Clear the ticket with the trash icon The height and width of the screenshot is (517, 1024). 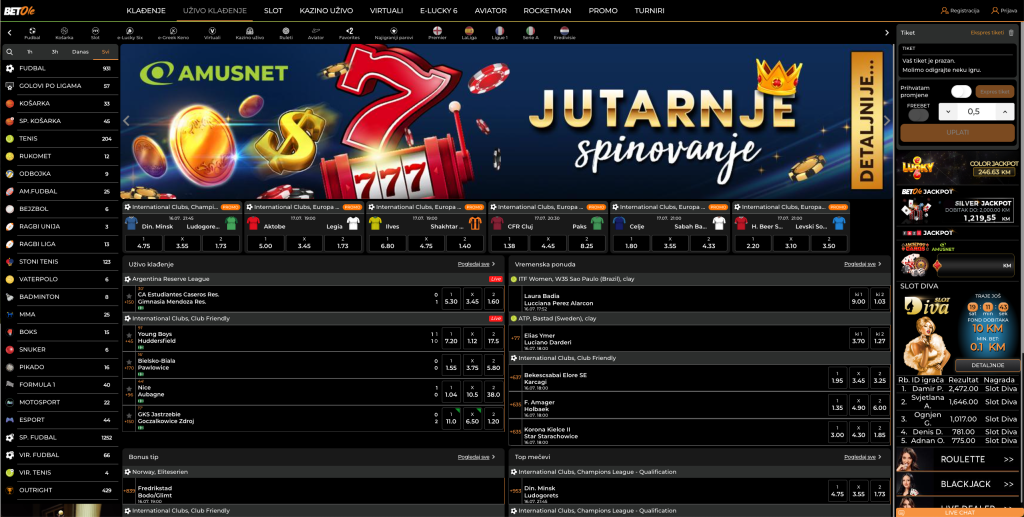pyautogui.click(x=1012, y=32)
